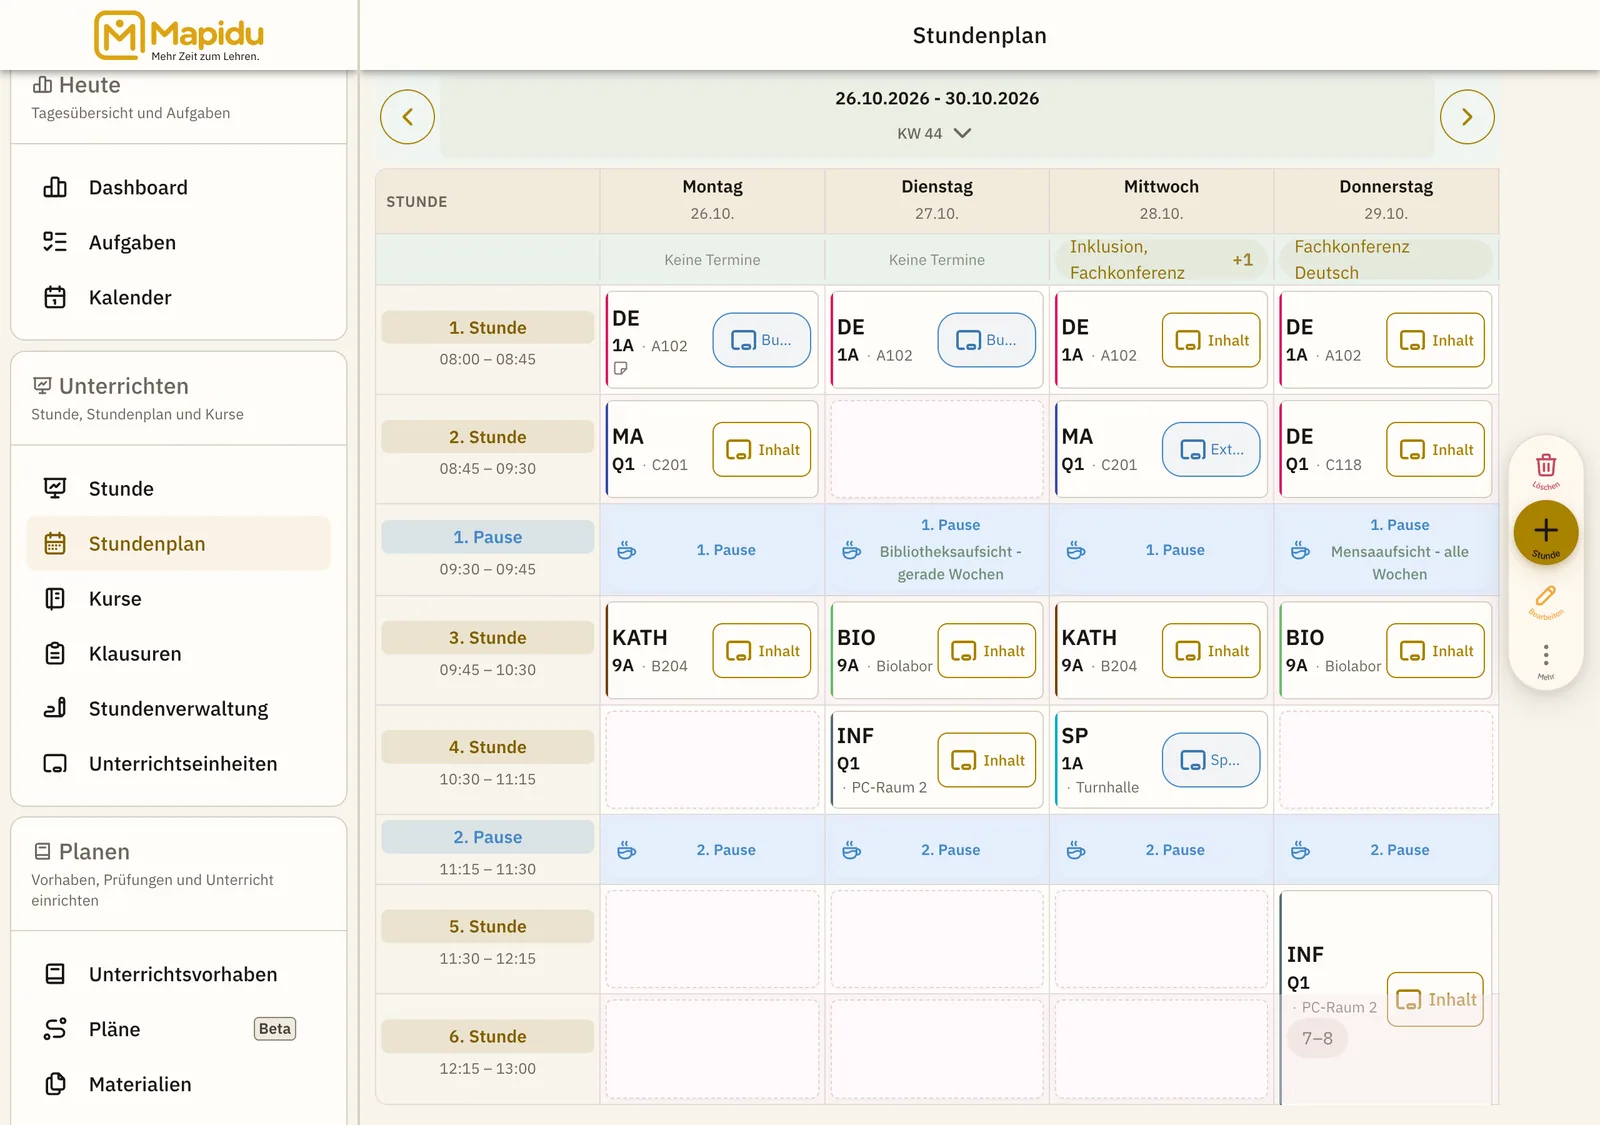Open Kurse in the sidebar
This screenshot has height=1125, width=1600.
[x=179, y=599]
